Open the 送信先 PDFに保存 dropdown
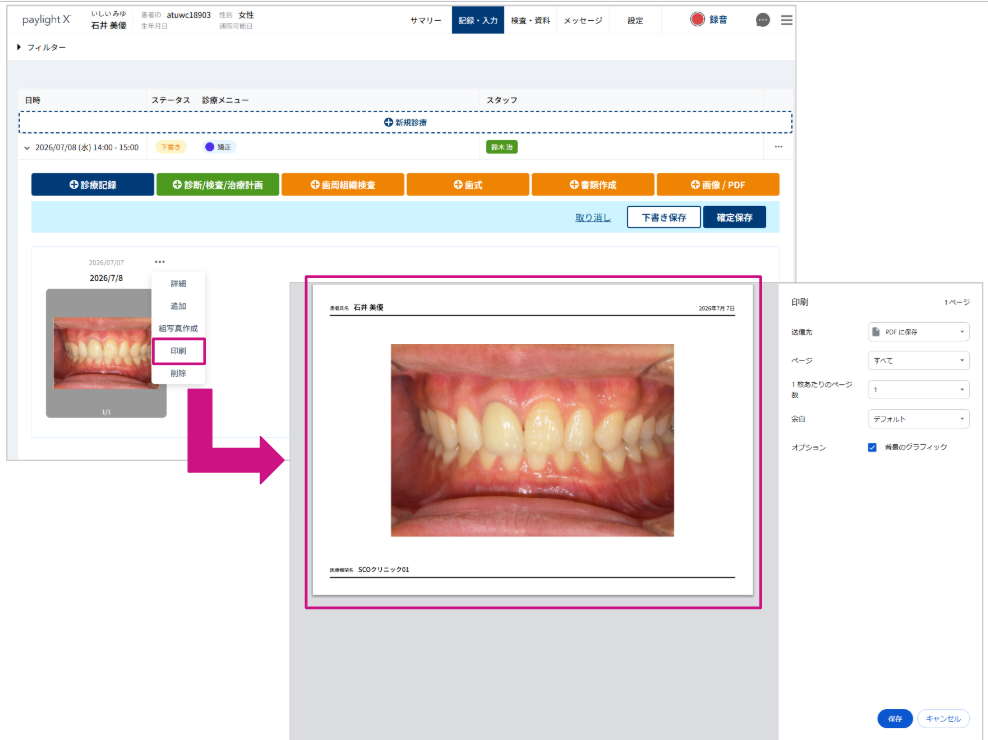 pyautogui.click(x=918, y=332)
